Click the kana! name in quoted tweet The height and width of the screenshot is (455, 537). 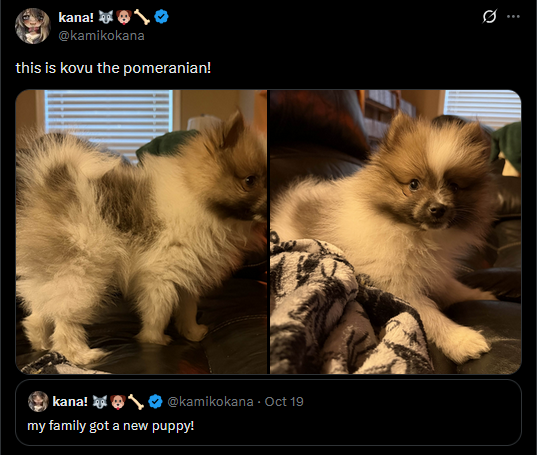[x=70, y=402]
